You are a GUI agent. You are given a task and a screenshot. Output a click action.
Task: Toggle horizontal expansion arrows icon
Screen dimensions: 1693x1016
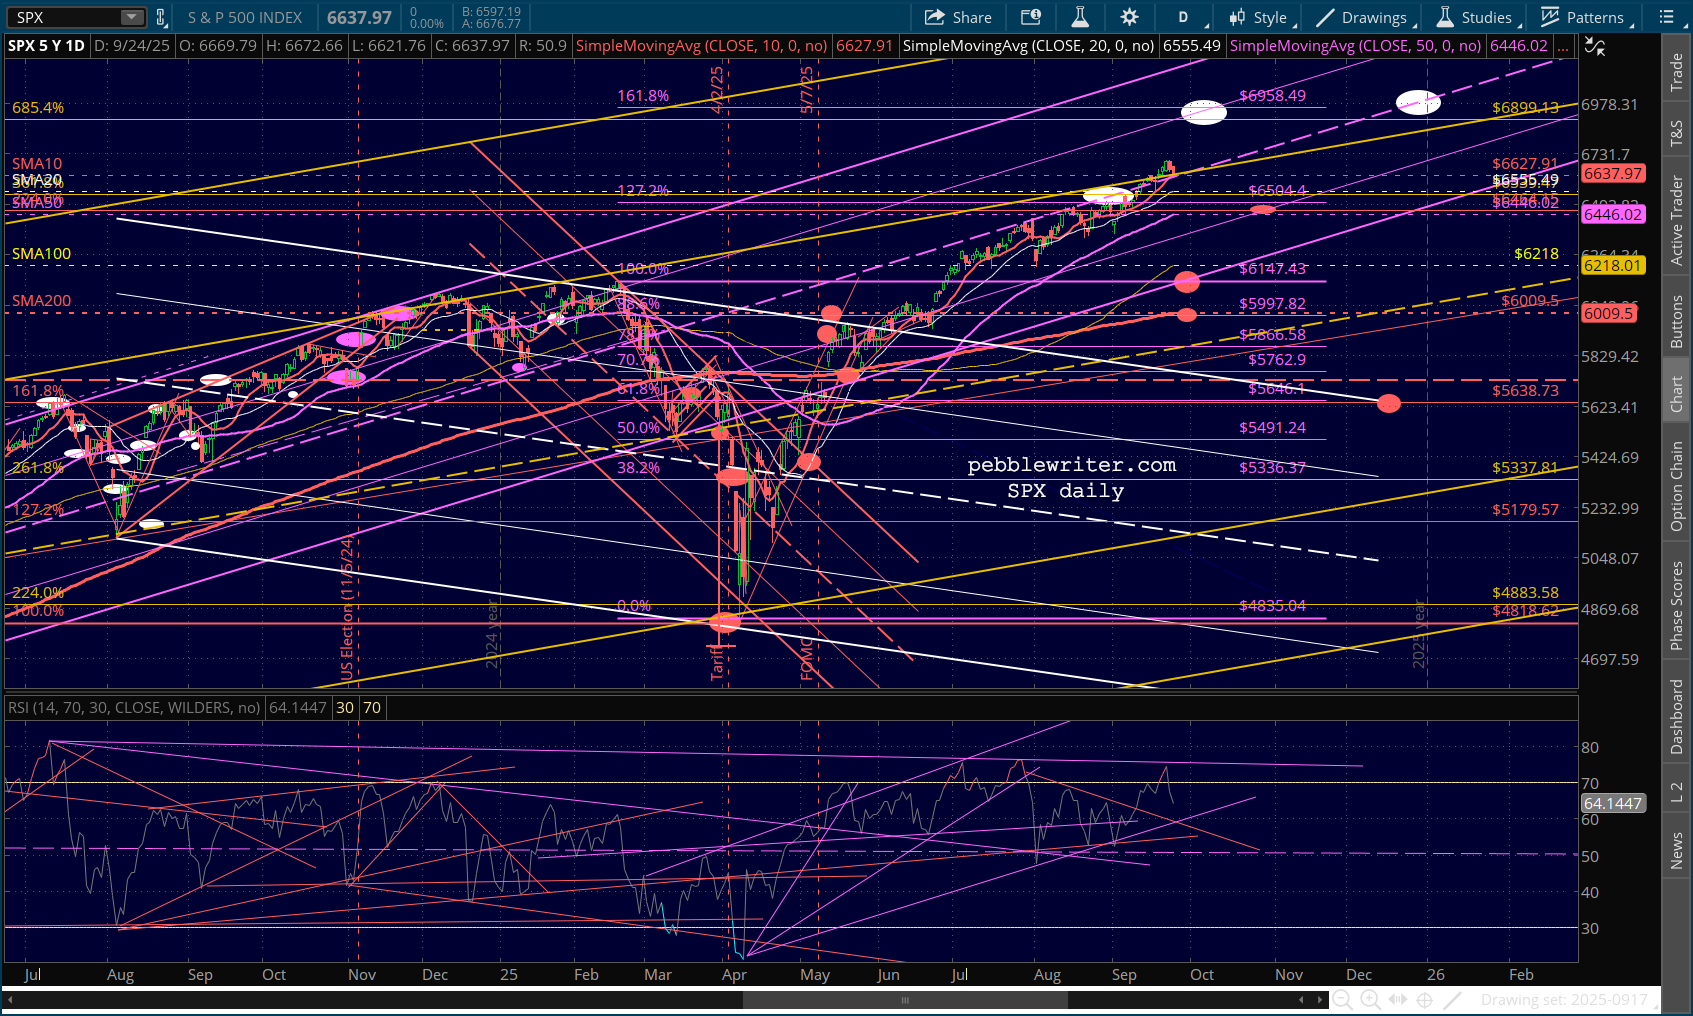pyautogui.click(x=1398, y=999)
